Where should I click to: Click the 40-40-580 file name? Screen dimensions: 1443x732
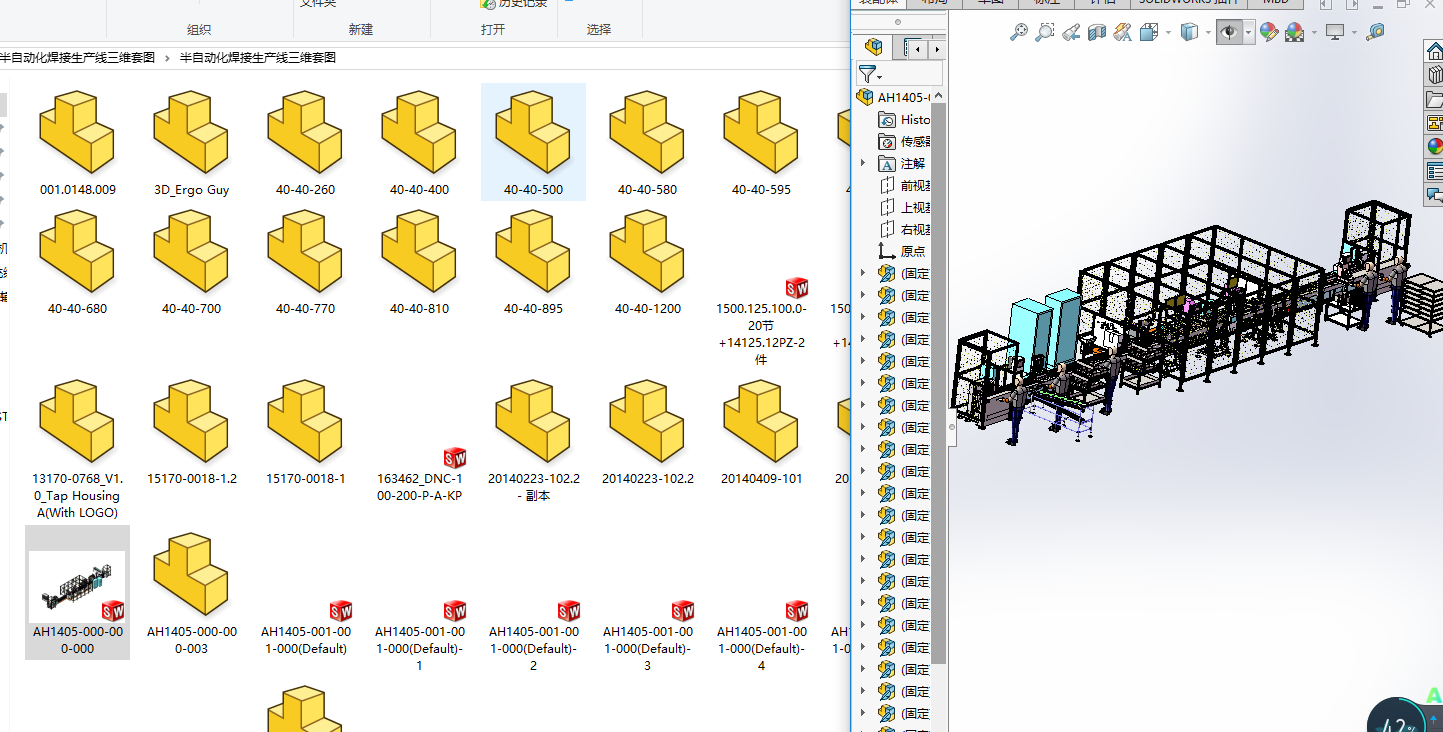click(x=648, y=190)
